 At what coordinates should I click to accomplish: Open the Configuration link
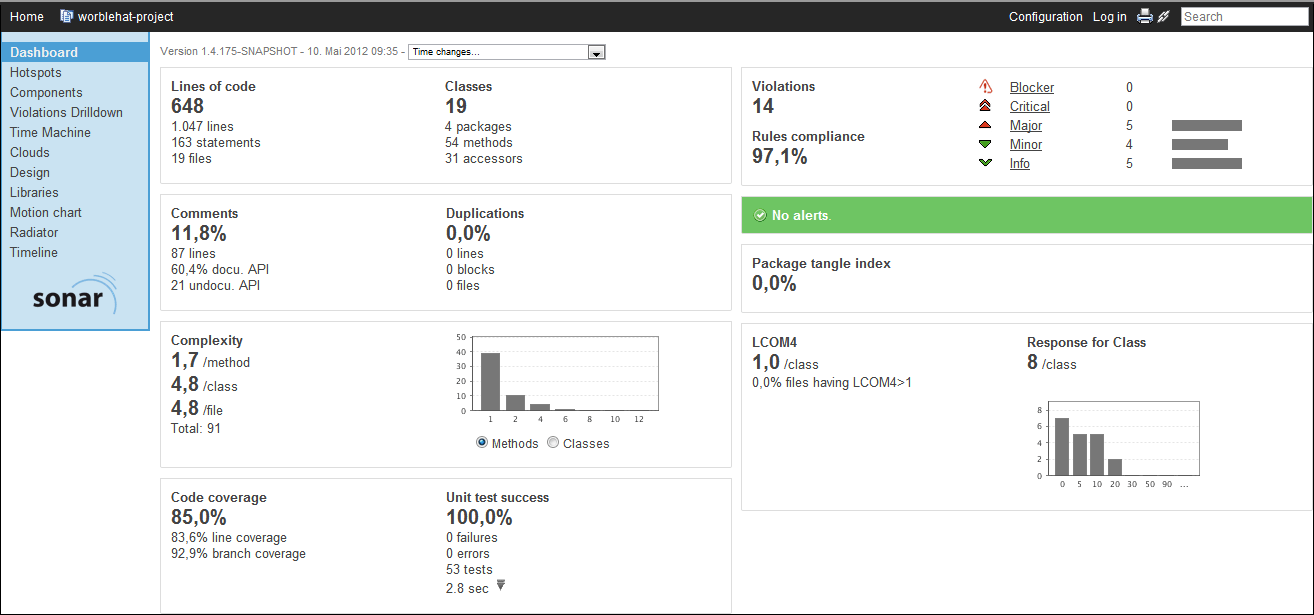(1045, 16)
